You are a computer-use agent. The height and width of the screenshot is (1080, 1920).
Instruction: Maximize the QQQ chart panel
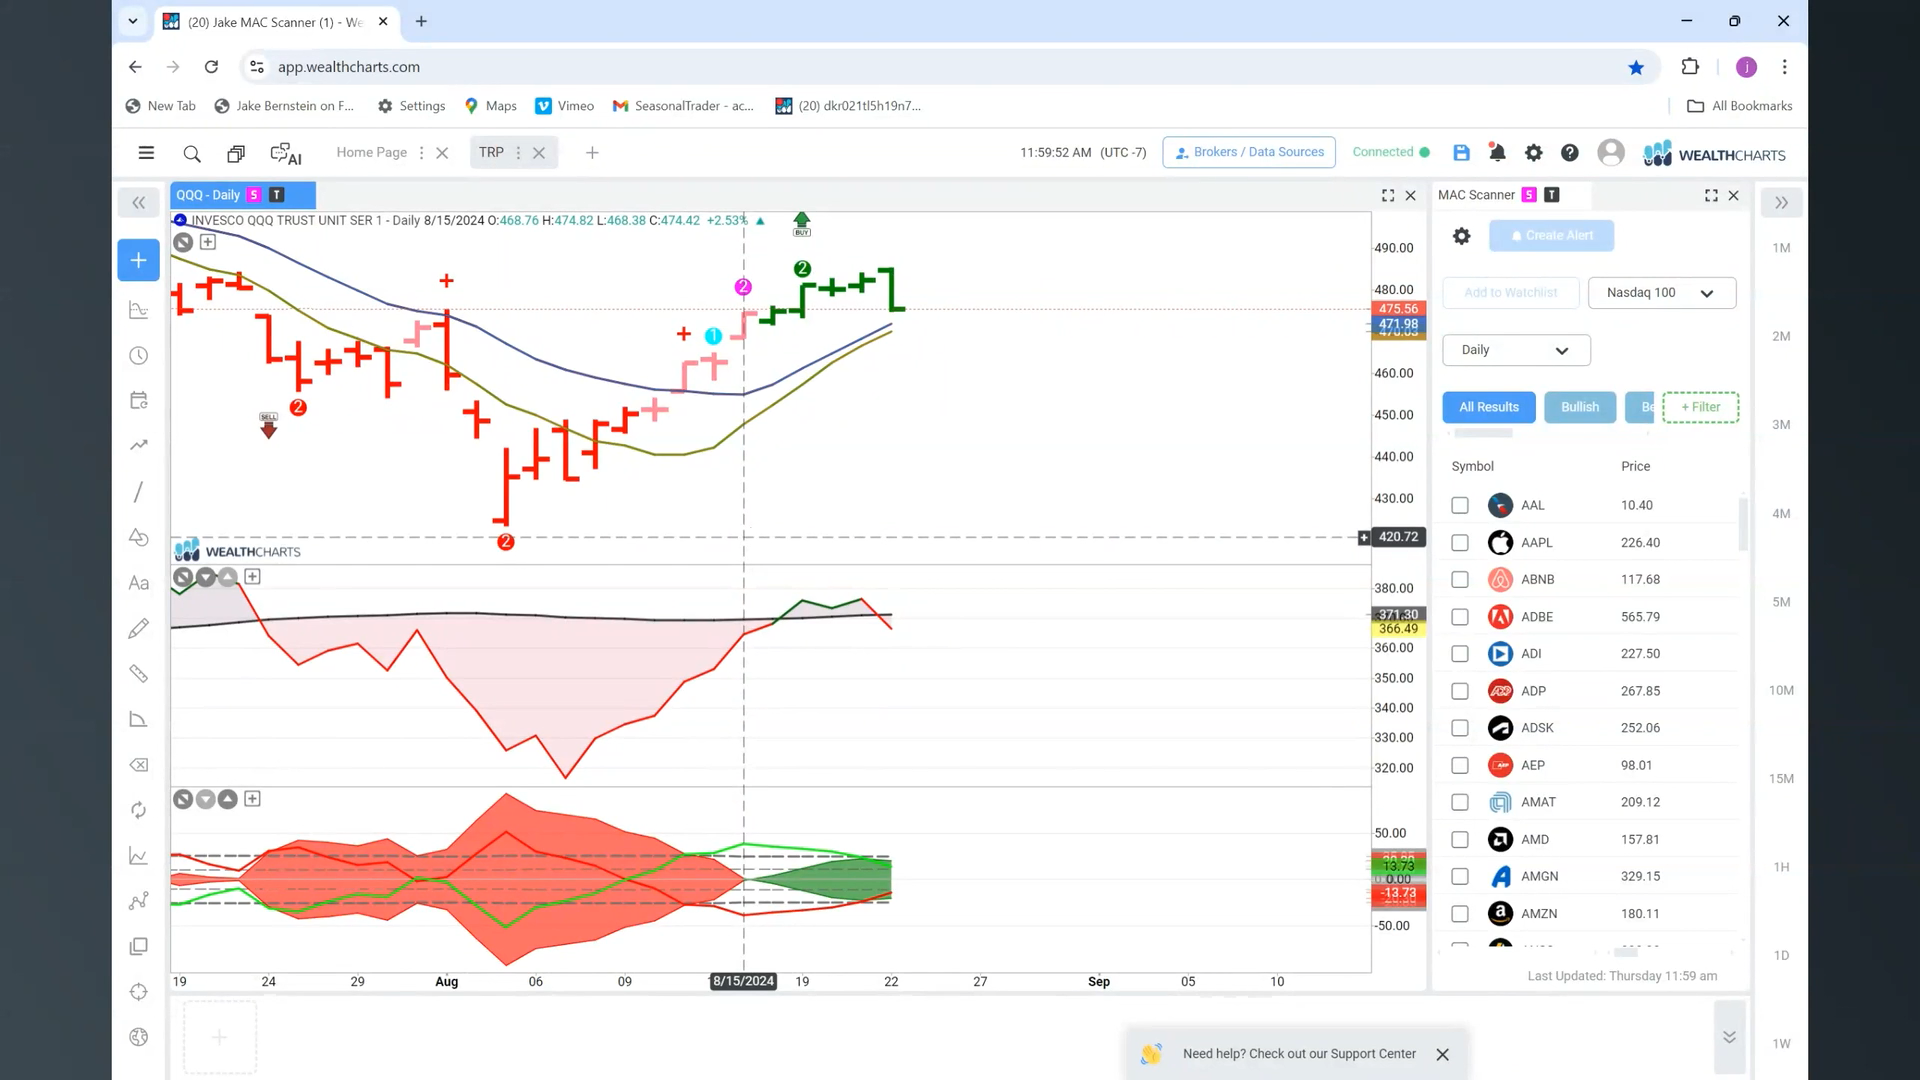1388,196
